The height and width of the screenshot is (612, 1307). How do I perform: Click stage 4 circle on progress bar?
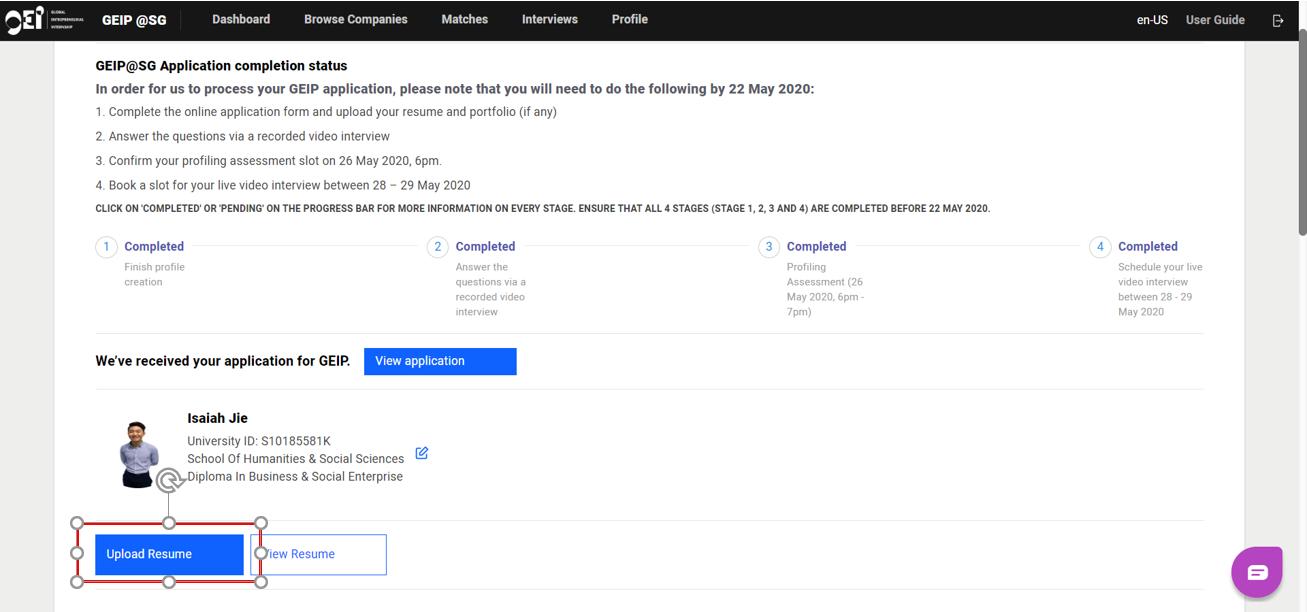(x=1100, y=247)
